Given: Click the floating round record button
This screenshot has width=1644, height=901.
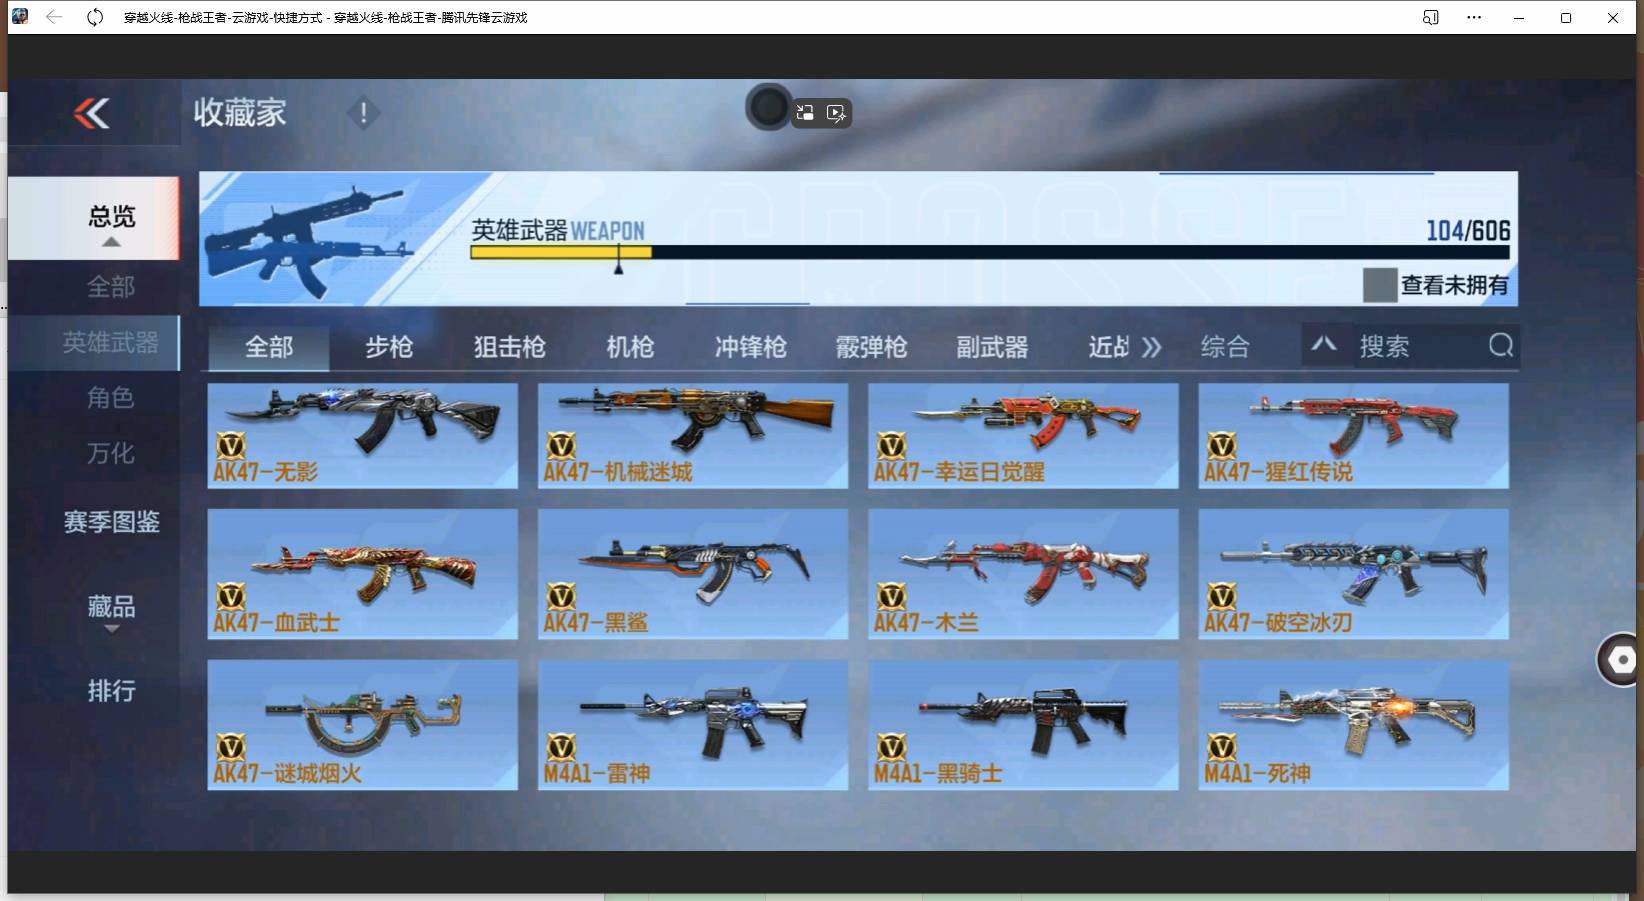Looking at the screenshot, I should [768, 107].
